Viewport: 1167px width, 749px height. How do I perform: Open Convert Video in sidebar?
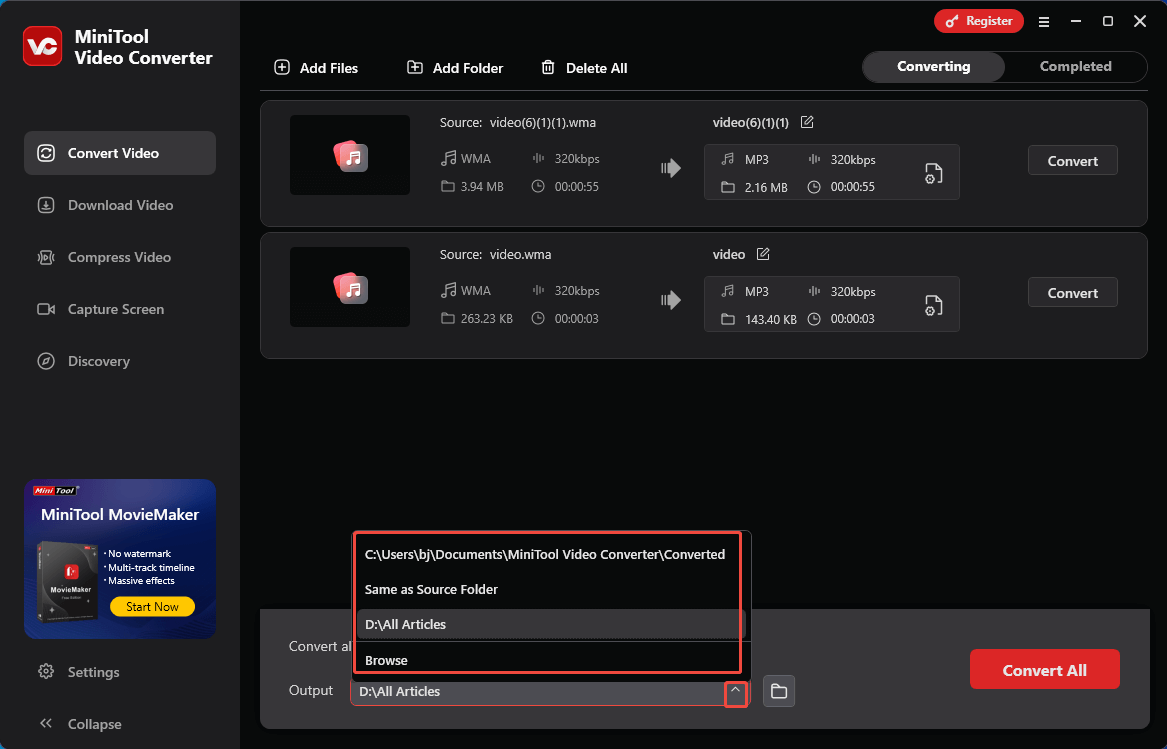(120, 153)
